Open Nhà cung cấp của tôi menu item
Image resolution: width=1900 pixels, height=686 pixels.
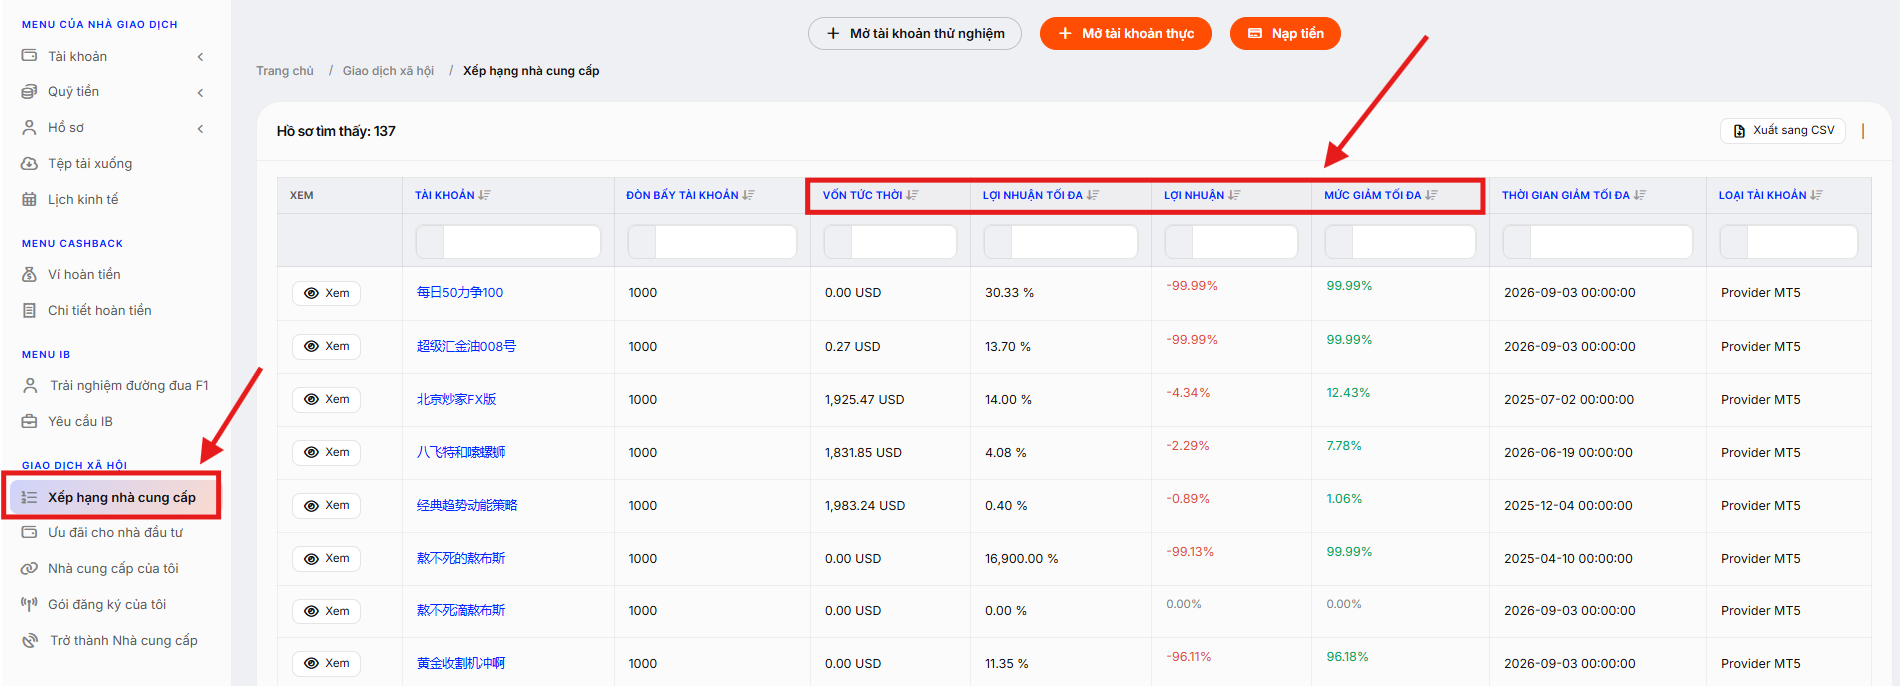tap(113, 568)
